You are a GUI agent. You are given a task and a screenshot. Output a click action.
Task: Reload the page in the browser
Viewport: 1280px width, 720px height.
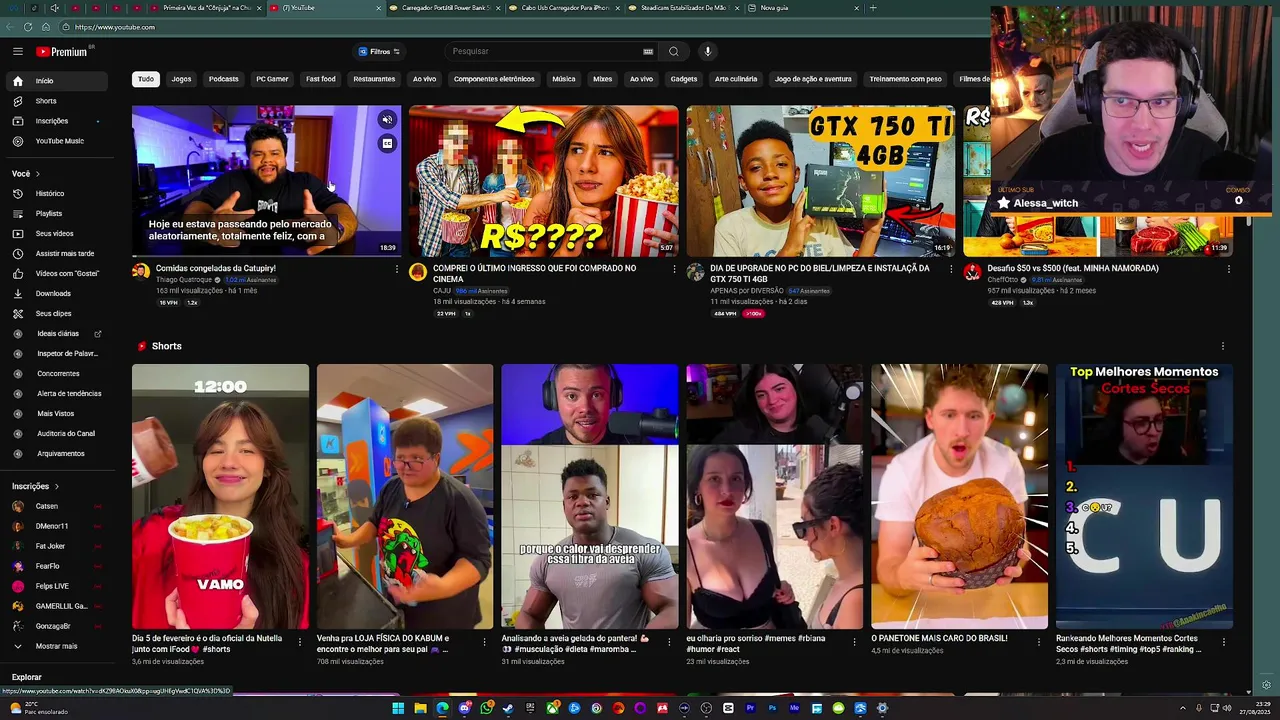(27, 27)
